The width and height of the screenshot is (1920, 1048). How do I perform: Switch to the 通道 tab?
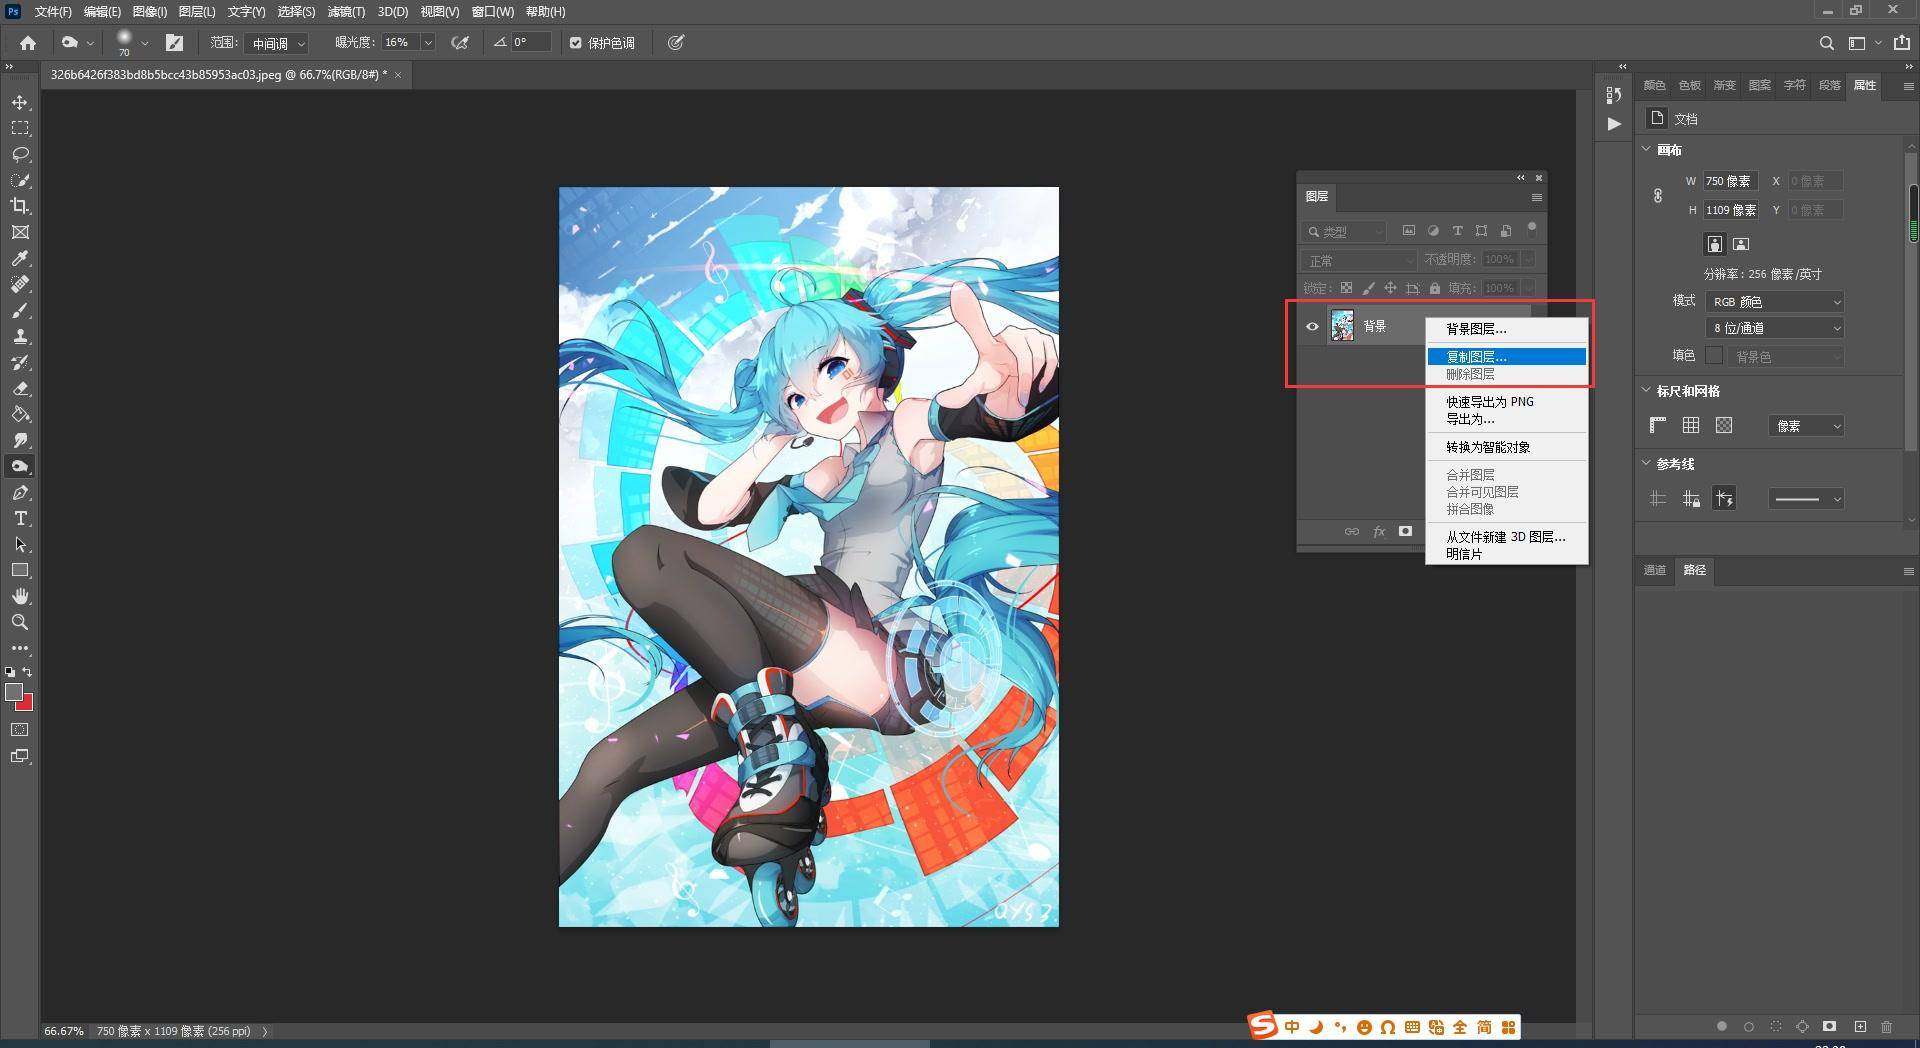[1655, 570]
